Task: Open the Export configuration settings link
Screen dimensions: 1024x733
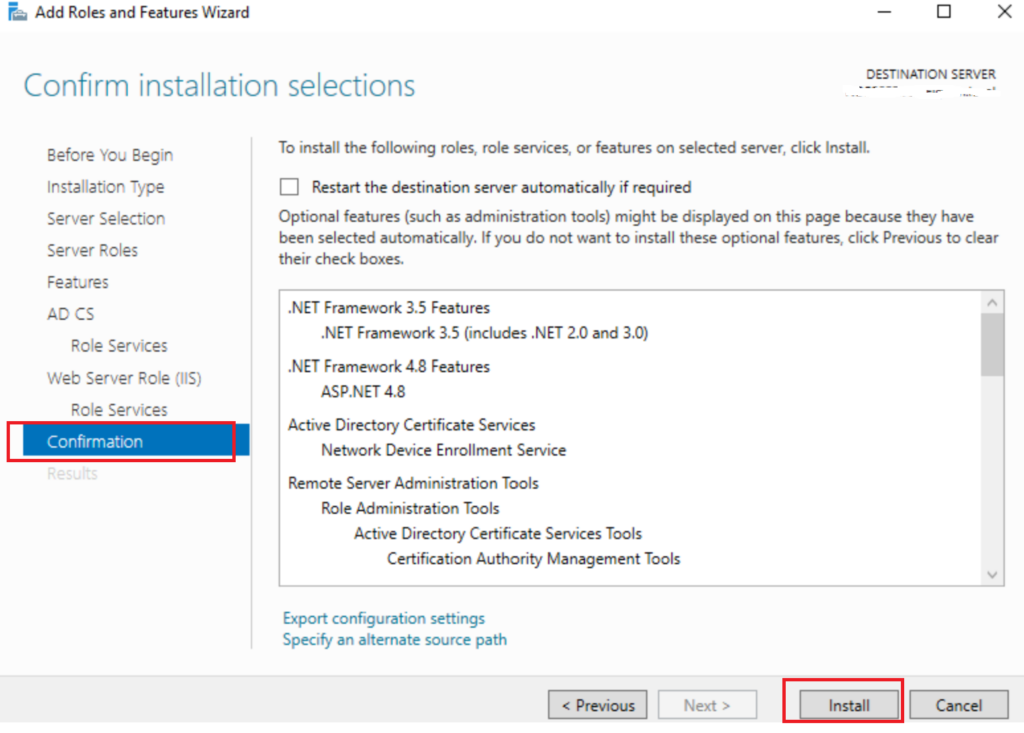Action: (384, 618)
